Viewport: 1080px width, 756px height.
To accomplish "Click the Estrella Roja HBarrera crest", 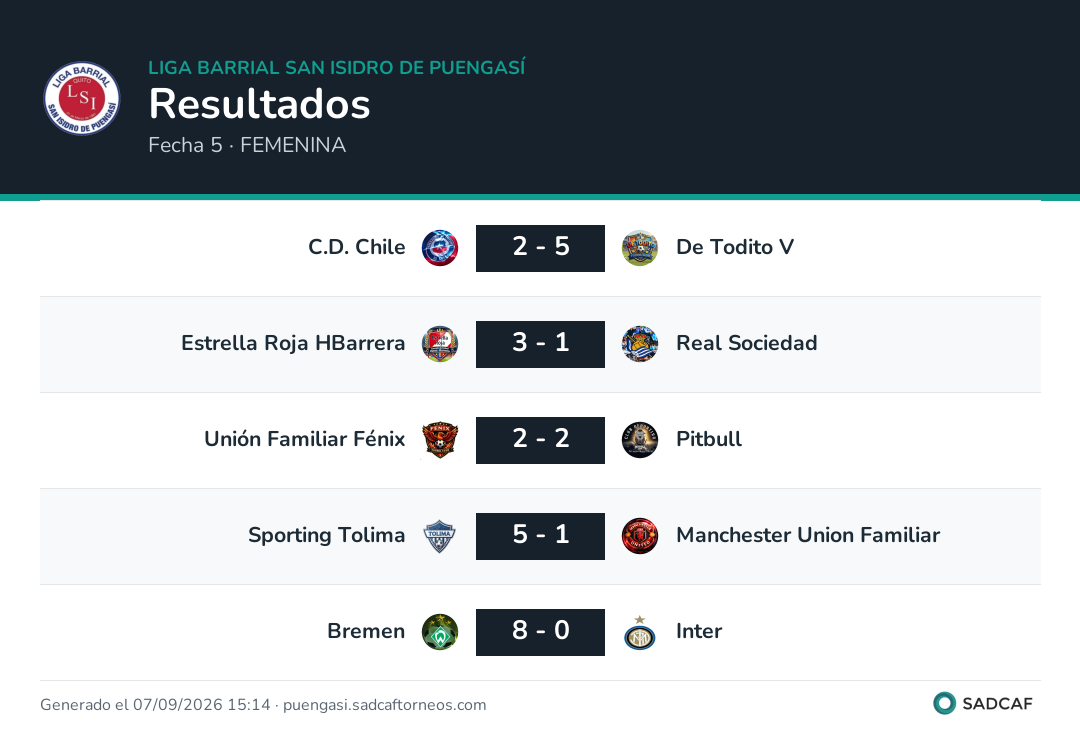I will (x=440, y=344).
